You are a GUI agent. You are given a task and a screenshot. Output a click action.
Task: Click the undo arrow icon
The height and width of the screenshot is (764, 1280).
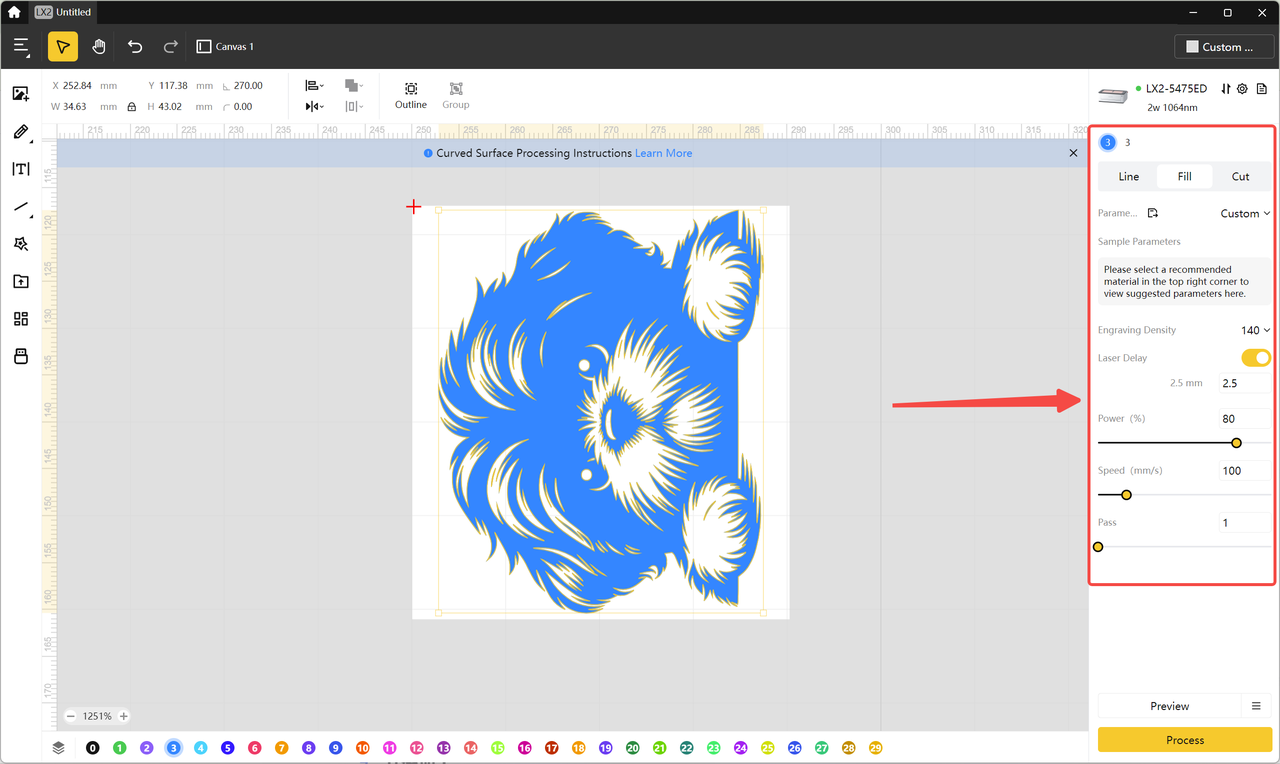(x=135, y=47)
